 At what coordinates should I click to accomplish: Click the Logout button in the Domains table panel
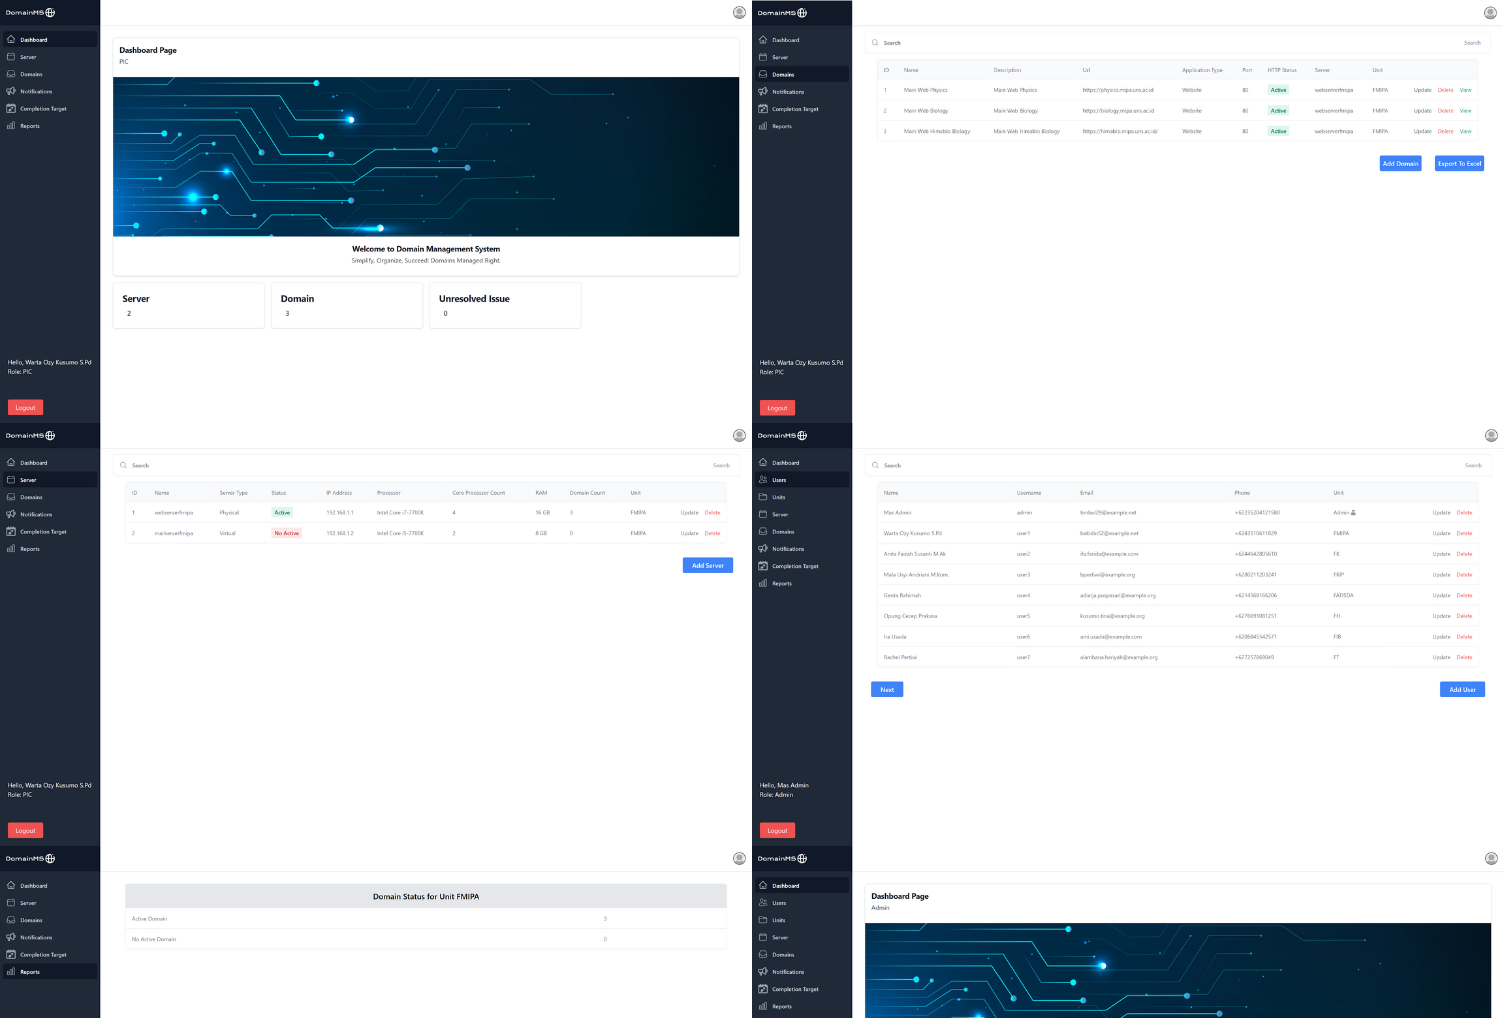point(777,408)
